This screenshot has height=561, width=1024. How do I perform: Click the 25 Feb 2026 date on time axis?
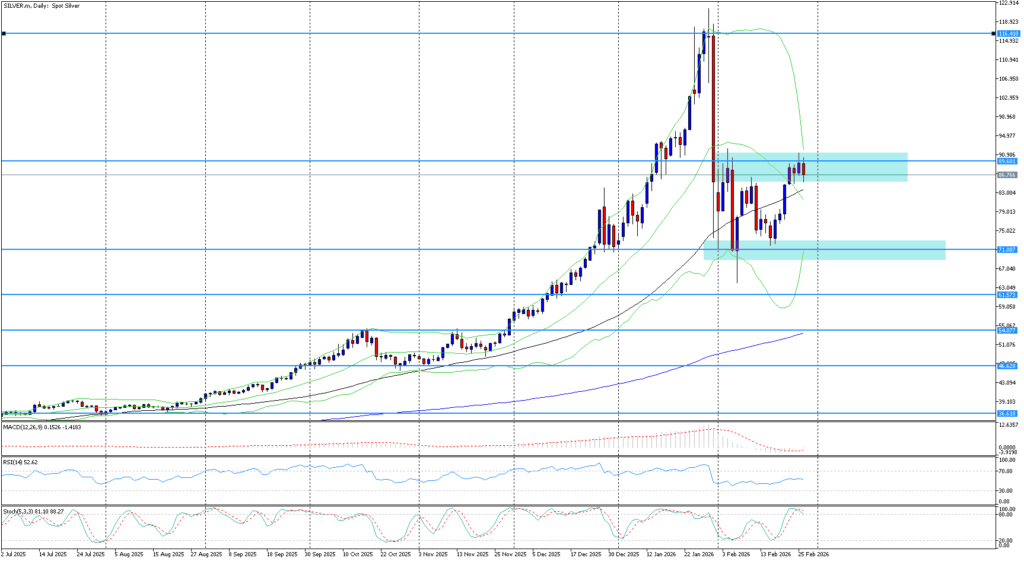click(810, 552)
